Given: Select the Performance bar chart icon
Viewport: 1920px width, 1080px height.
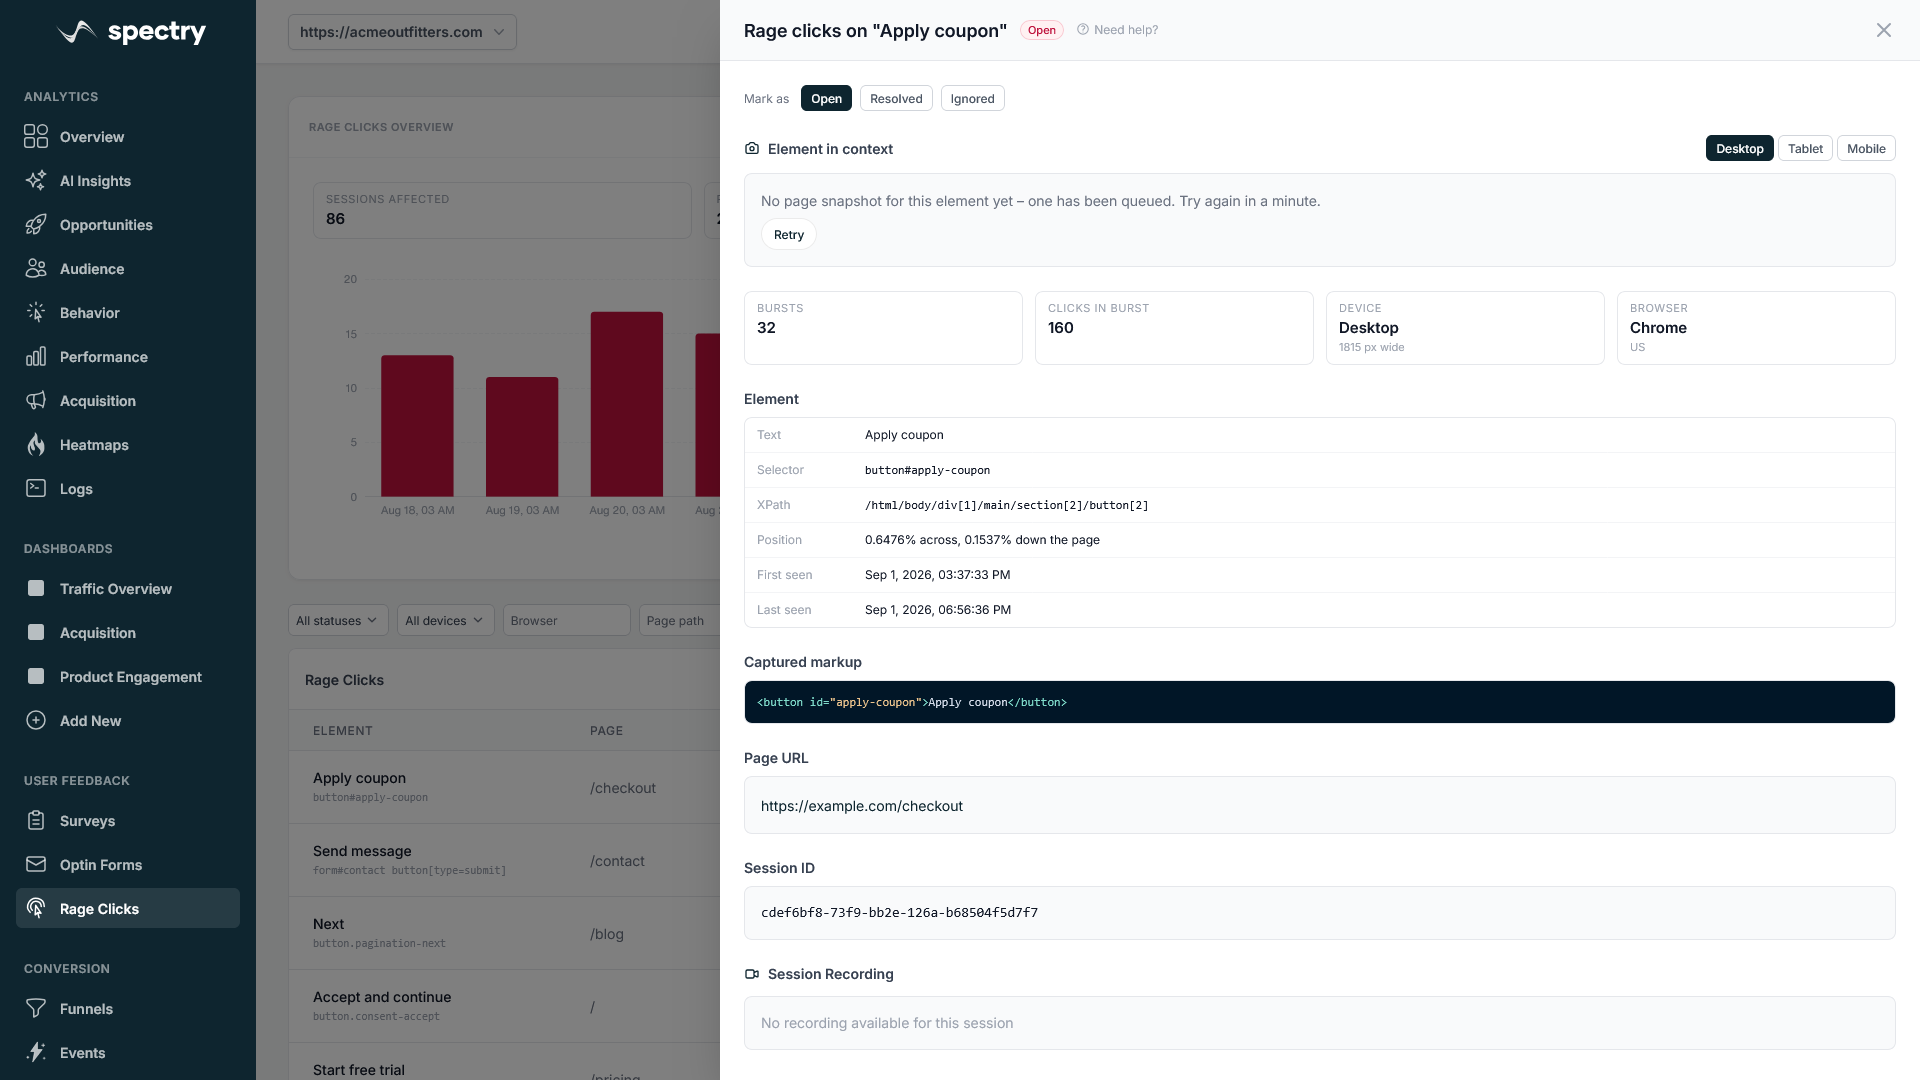Looking at the screenshot, I should [x=36, y=357].
